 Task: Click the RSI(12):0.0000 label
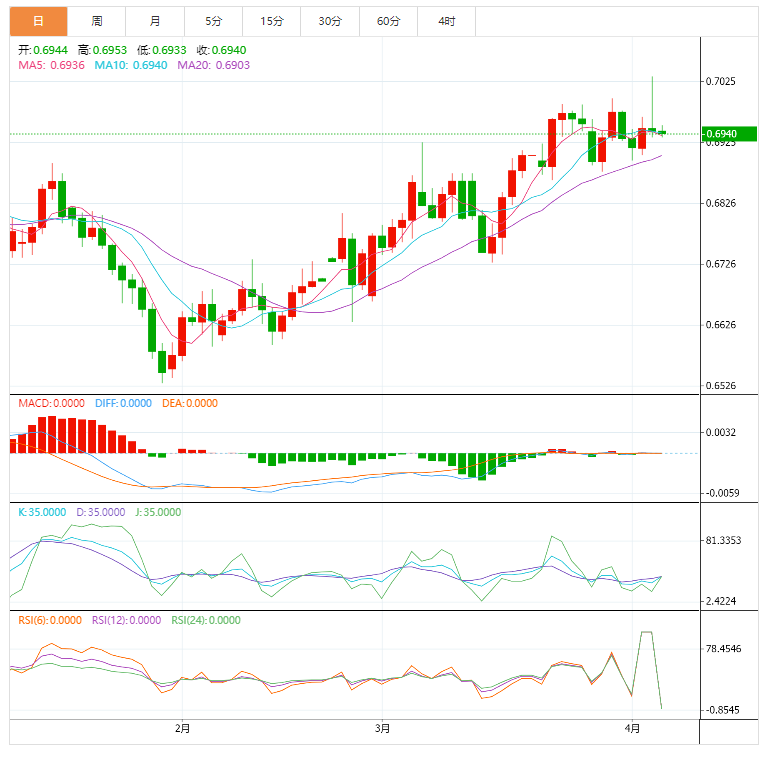pyautogui.click(x=126, y=620)
